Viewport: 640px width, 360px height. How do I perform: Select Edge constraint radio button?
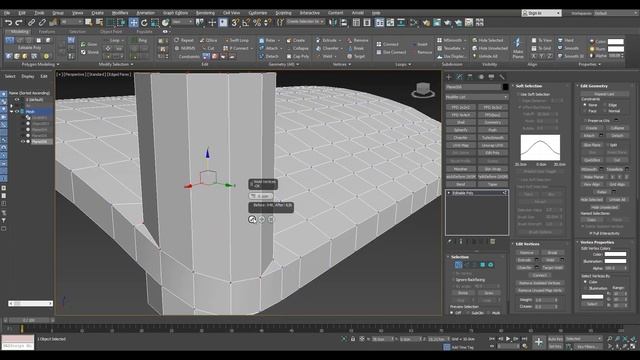pyautogui.click(x=605, y=105)
